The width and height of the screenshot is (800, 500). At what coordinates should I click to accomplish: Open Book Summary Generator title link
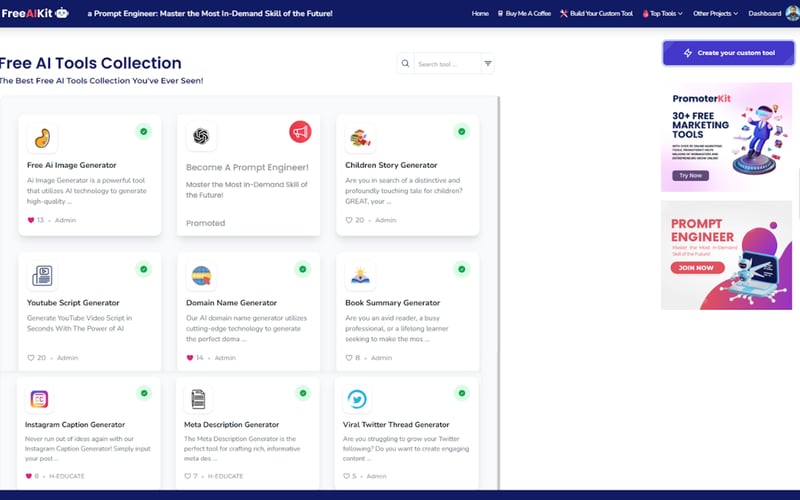click(392, 303)
